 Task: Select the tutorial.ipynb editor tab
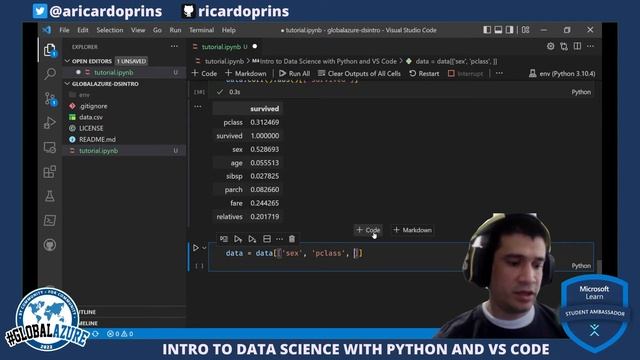pyautogui.click(x=224, y=47)
